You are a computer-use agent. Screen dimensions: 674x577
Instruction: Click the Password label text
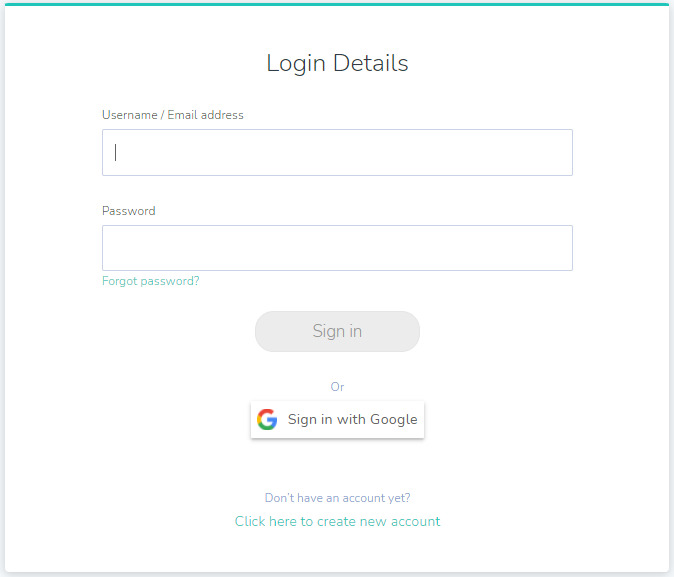click(129, 211)
